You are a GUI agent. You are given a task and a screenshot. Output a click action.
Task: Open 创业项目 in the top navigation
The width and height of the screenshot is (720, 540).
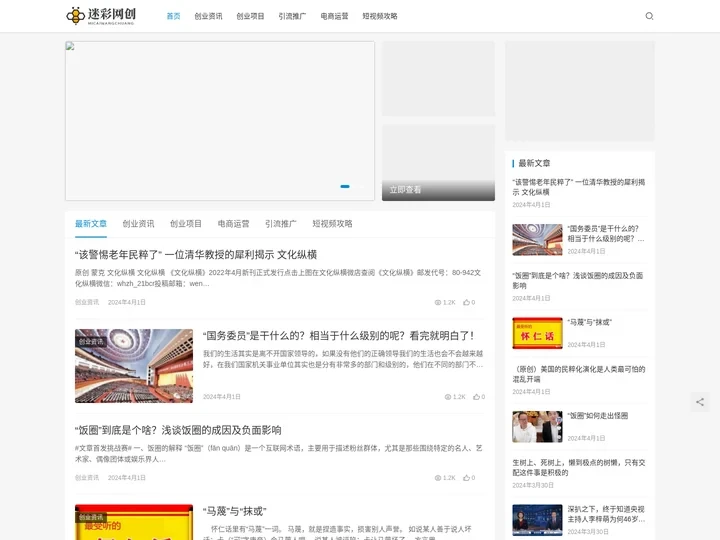(250, 16)
